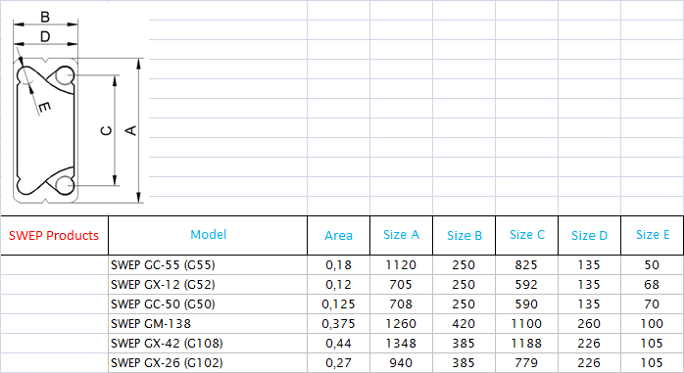Click dimension label C in the drawing

[106, 130]
